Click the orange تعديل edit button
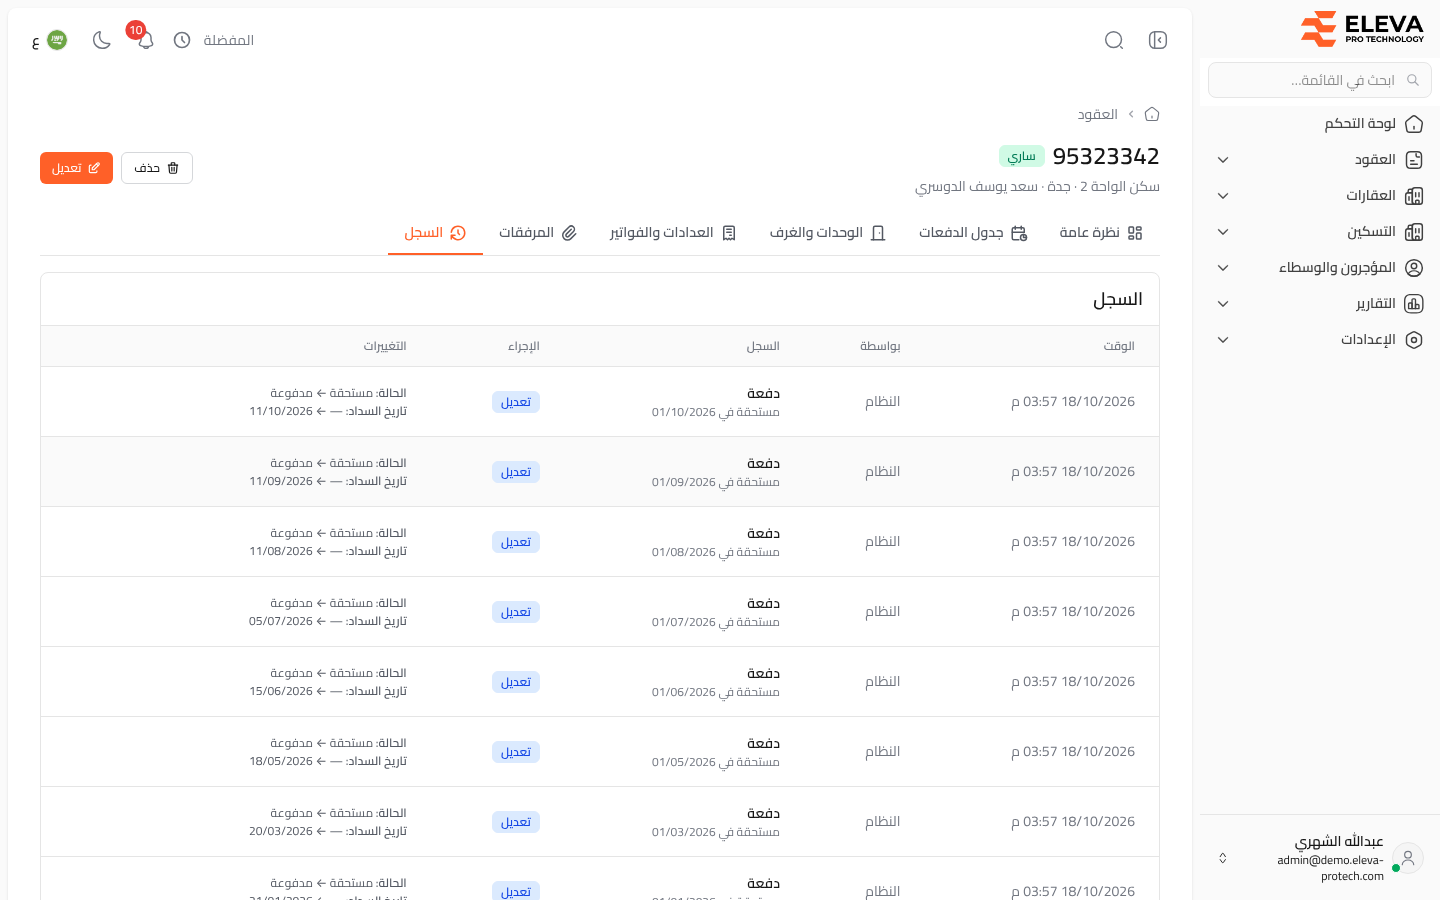Image resolution: width=1440 pixels, height=900 pixels. point(76,168)
